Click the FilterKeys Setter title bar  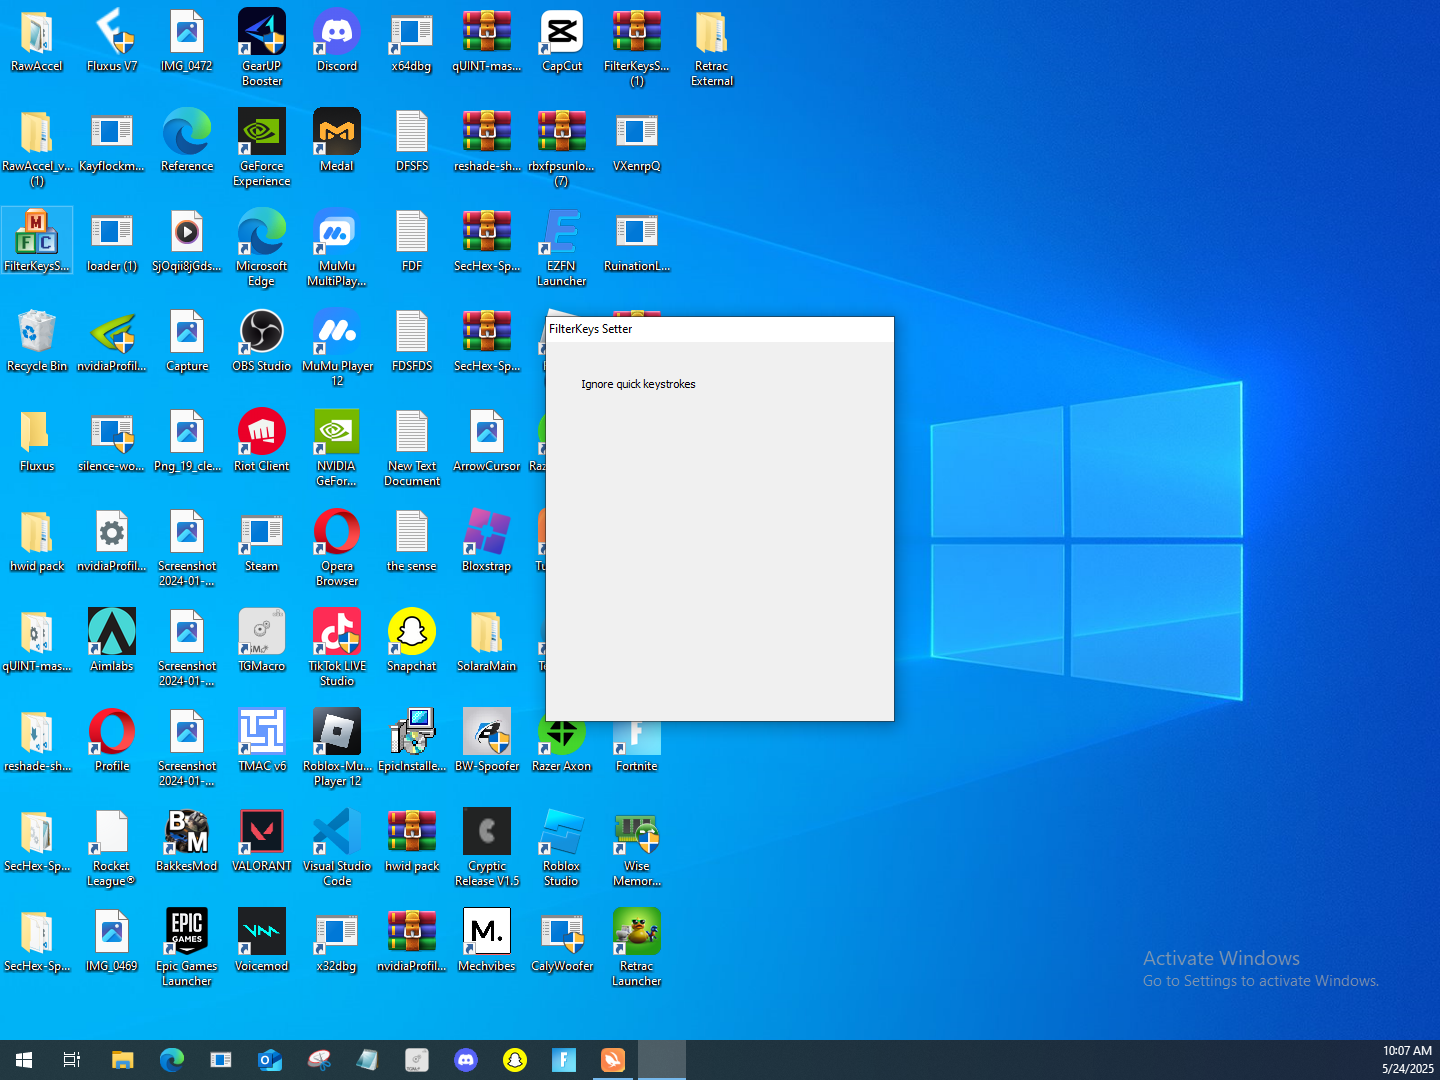click(x=718, y=329)
